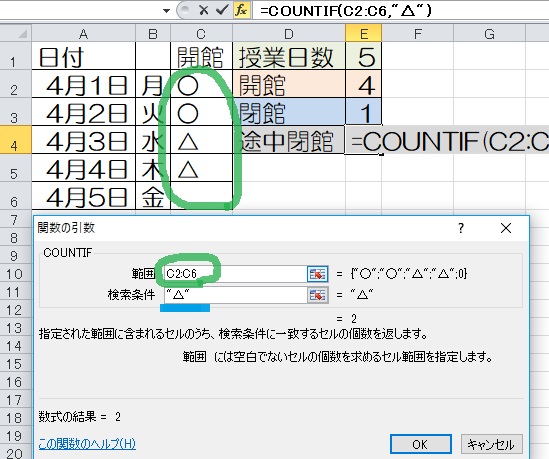Select row 1 header
This screenshot has height=459, width=549.
coord(15,56)
